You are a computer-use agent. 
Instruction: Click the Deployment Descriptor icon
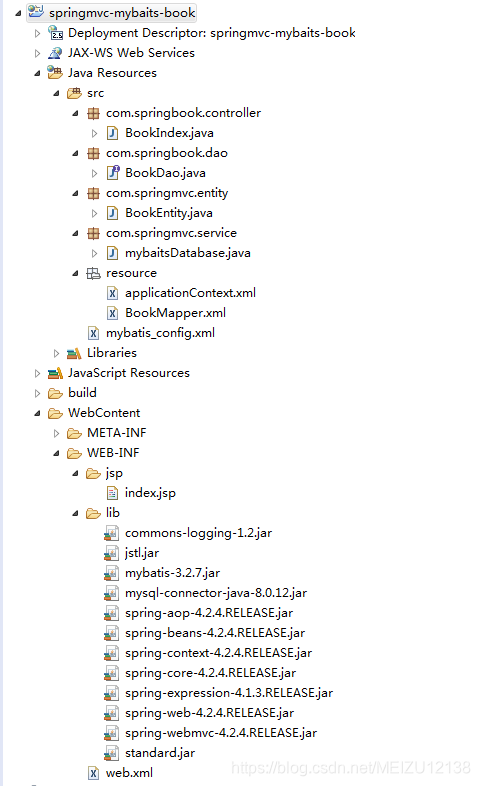(55, 33)
